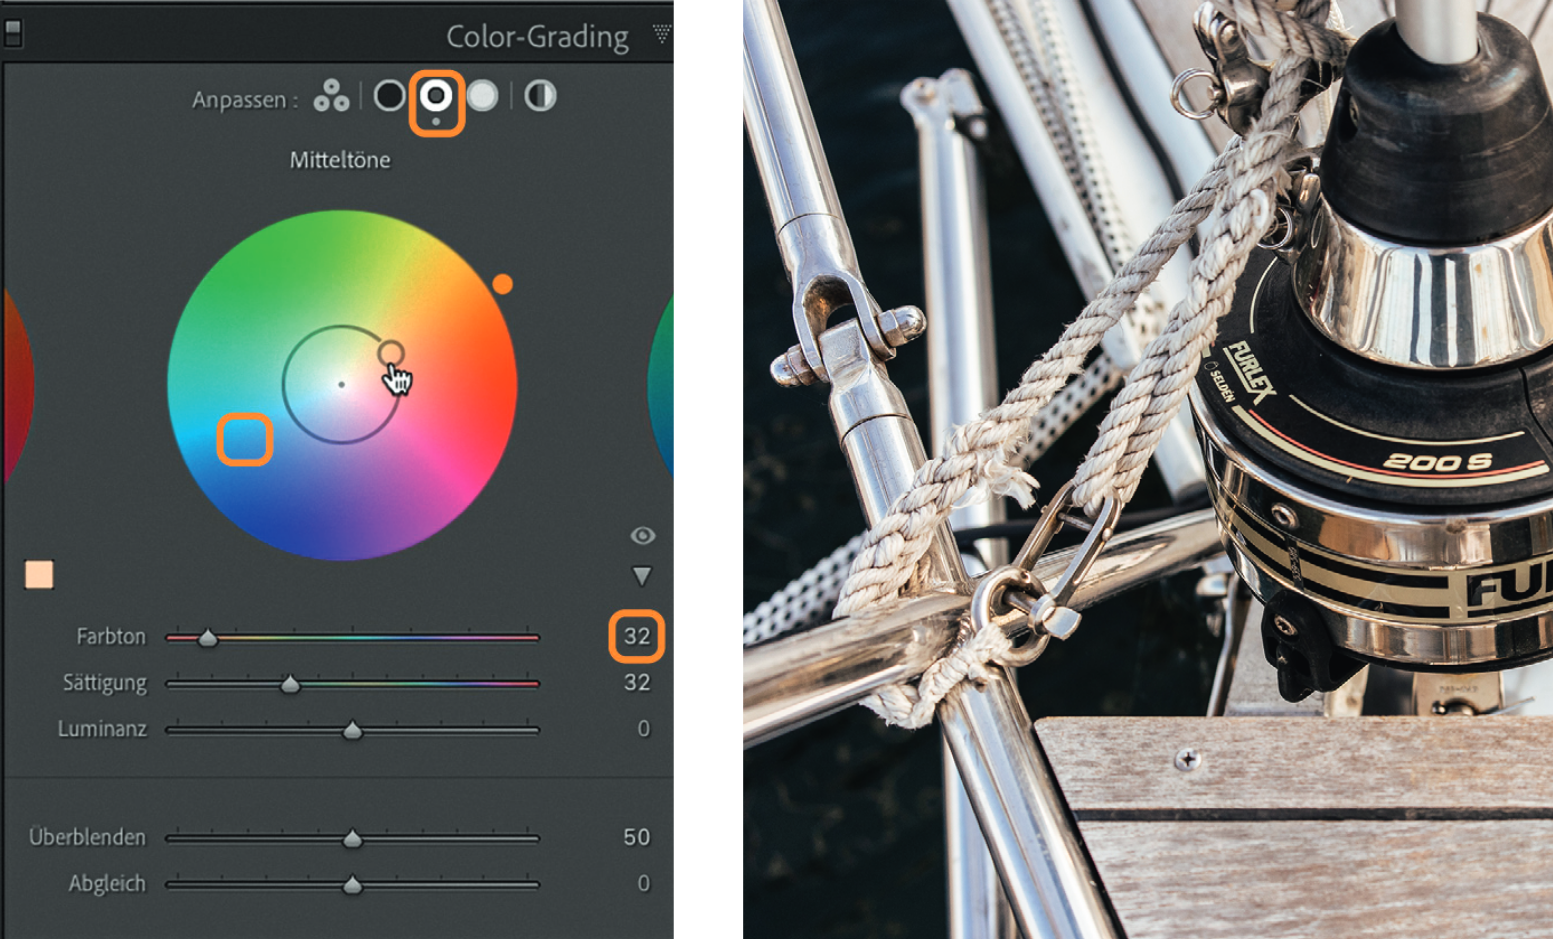Click the Color-Grading panel title
Image resolution: width=1553 pixels, height=939 pixels.
click(x=537, y=37)
